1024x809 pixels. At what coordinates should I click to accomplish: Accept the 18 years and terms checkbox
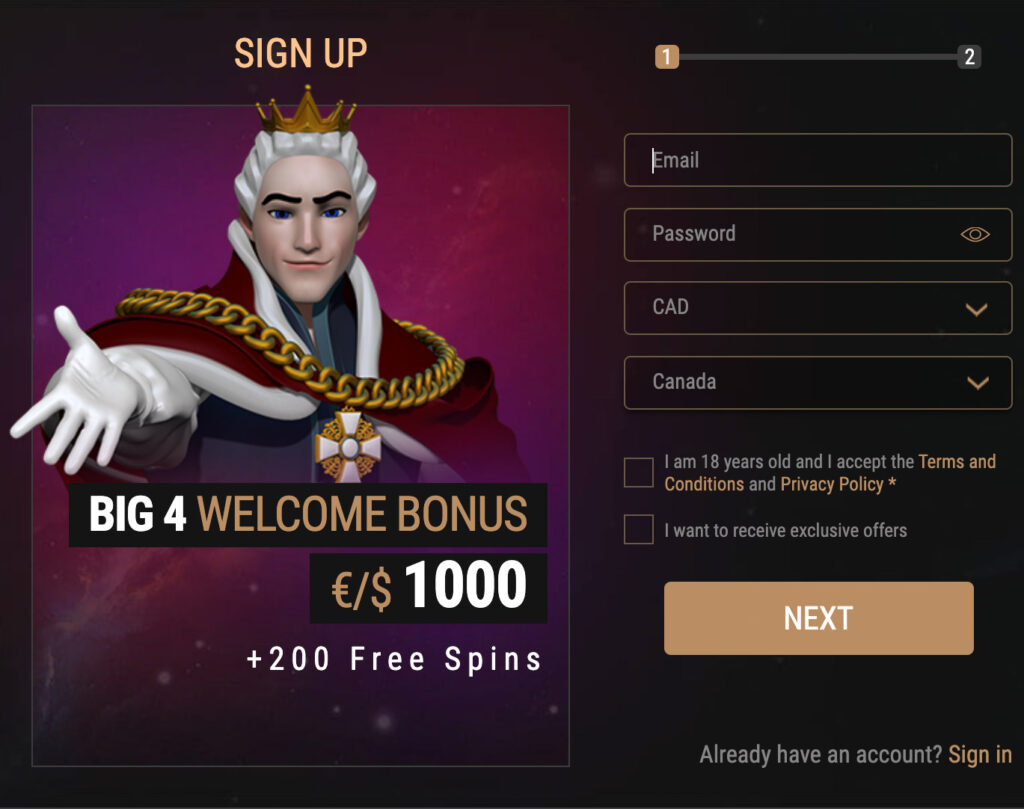(x=639, y=472)
